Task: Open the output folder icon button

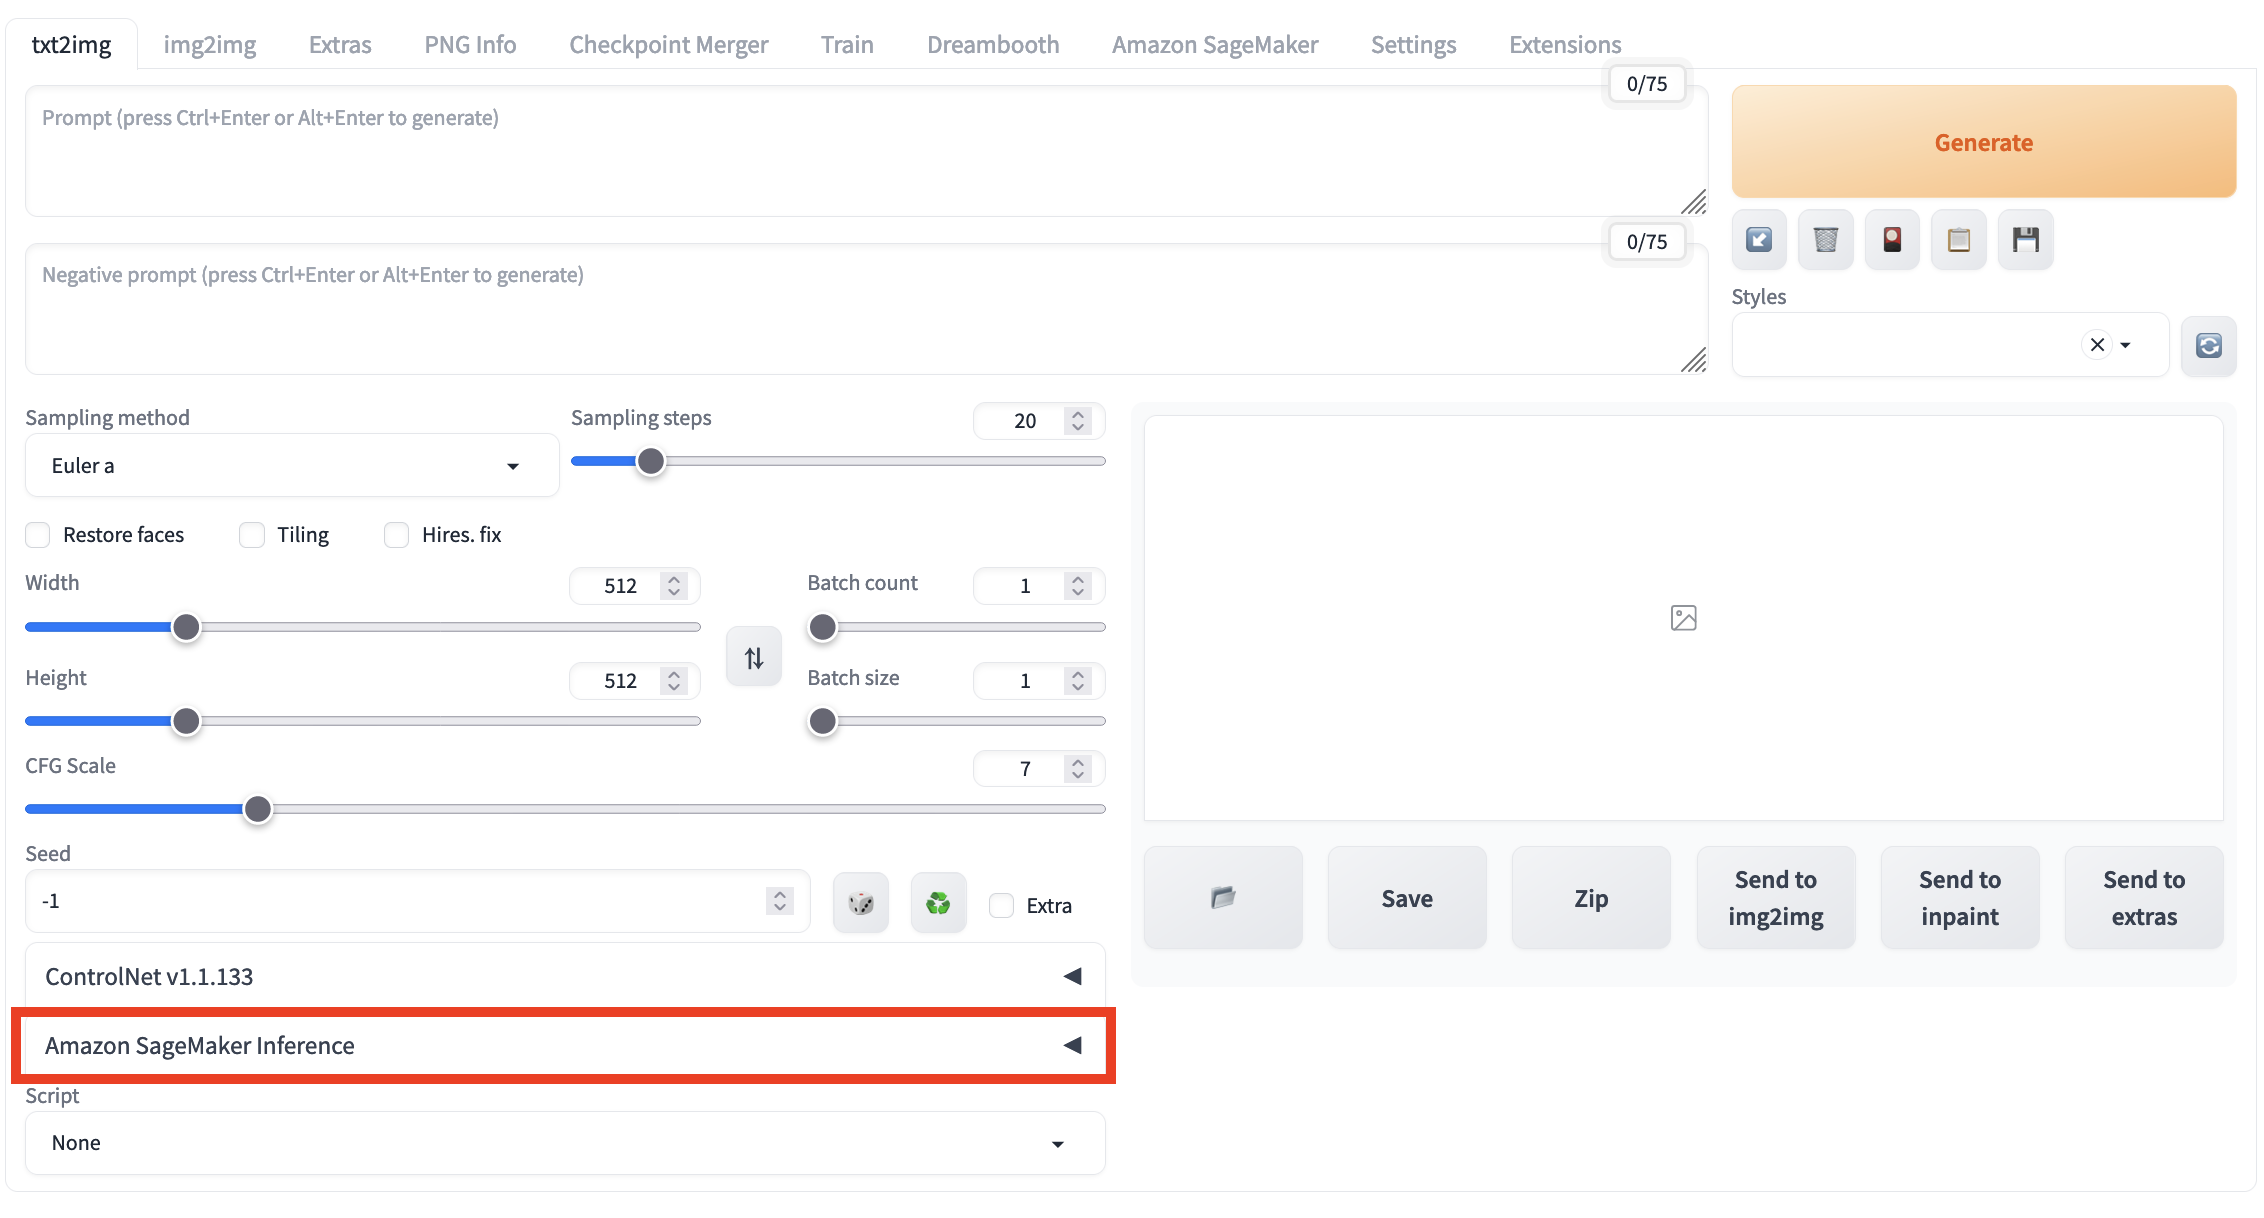Action: [x=1222, y=897]
